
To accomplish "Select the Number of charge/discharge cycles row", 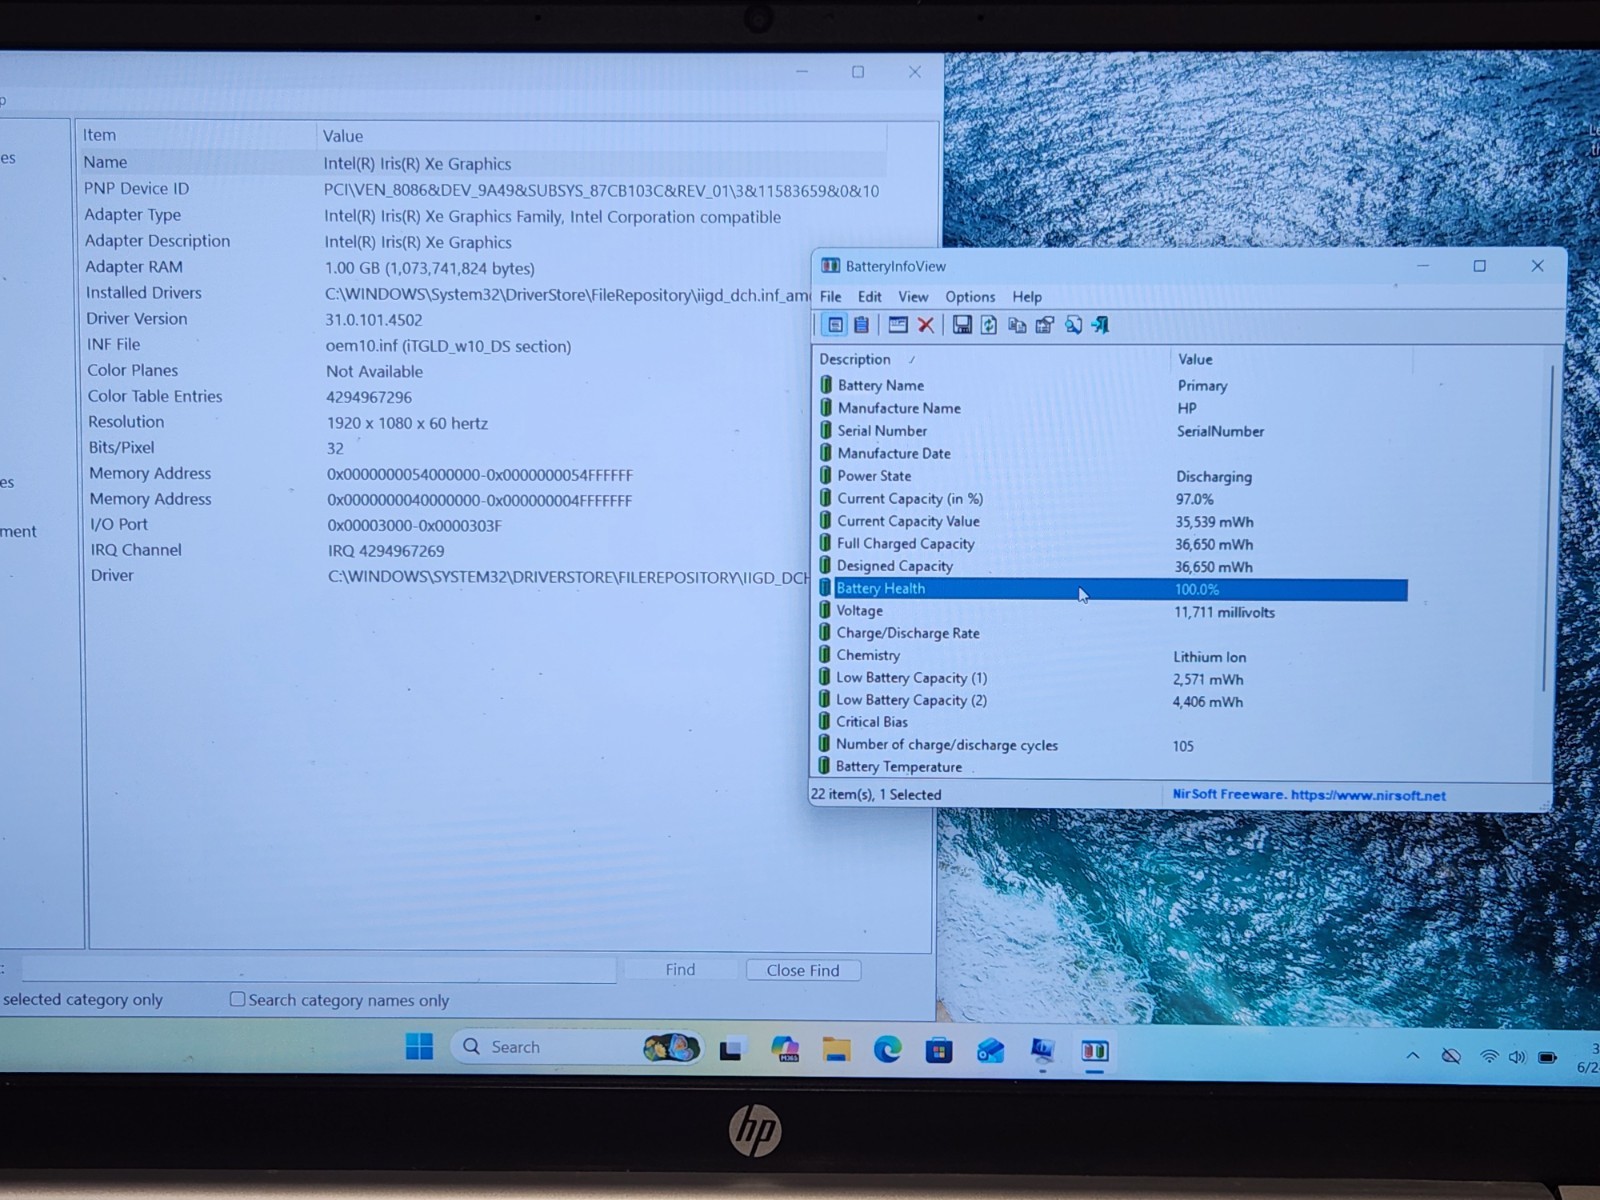I will (x=1112, y=745).
